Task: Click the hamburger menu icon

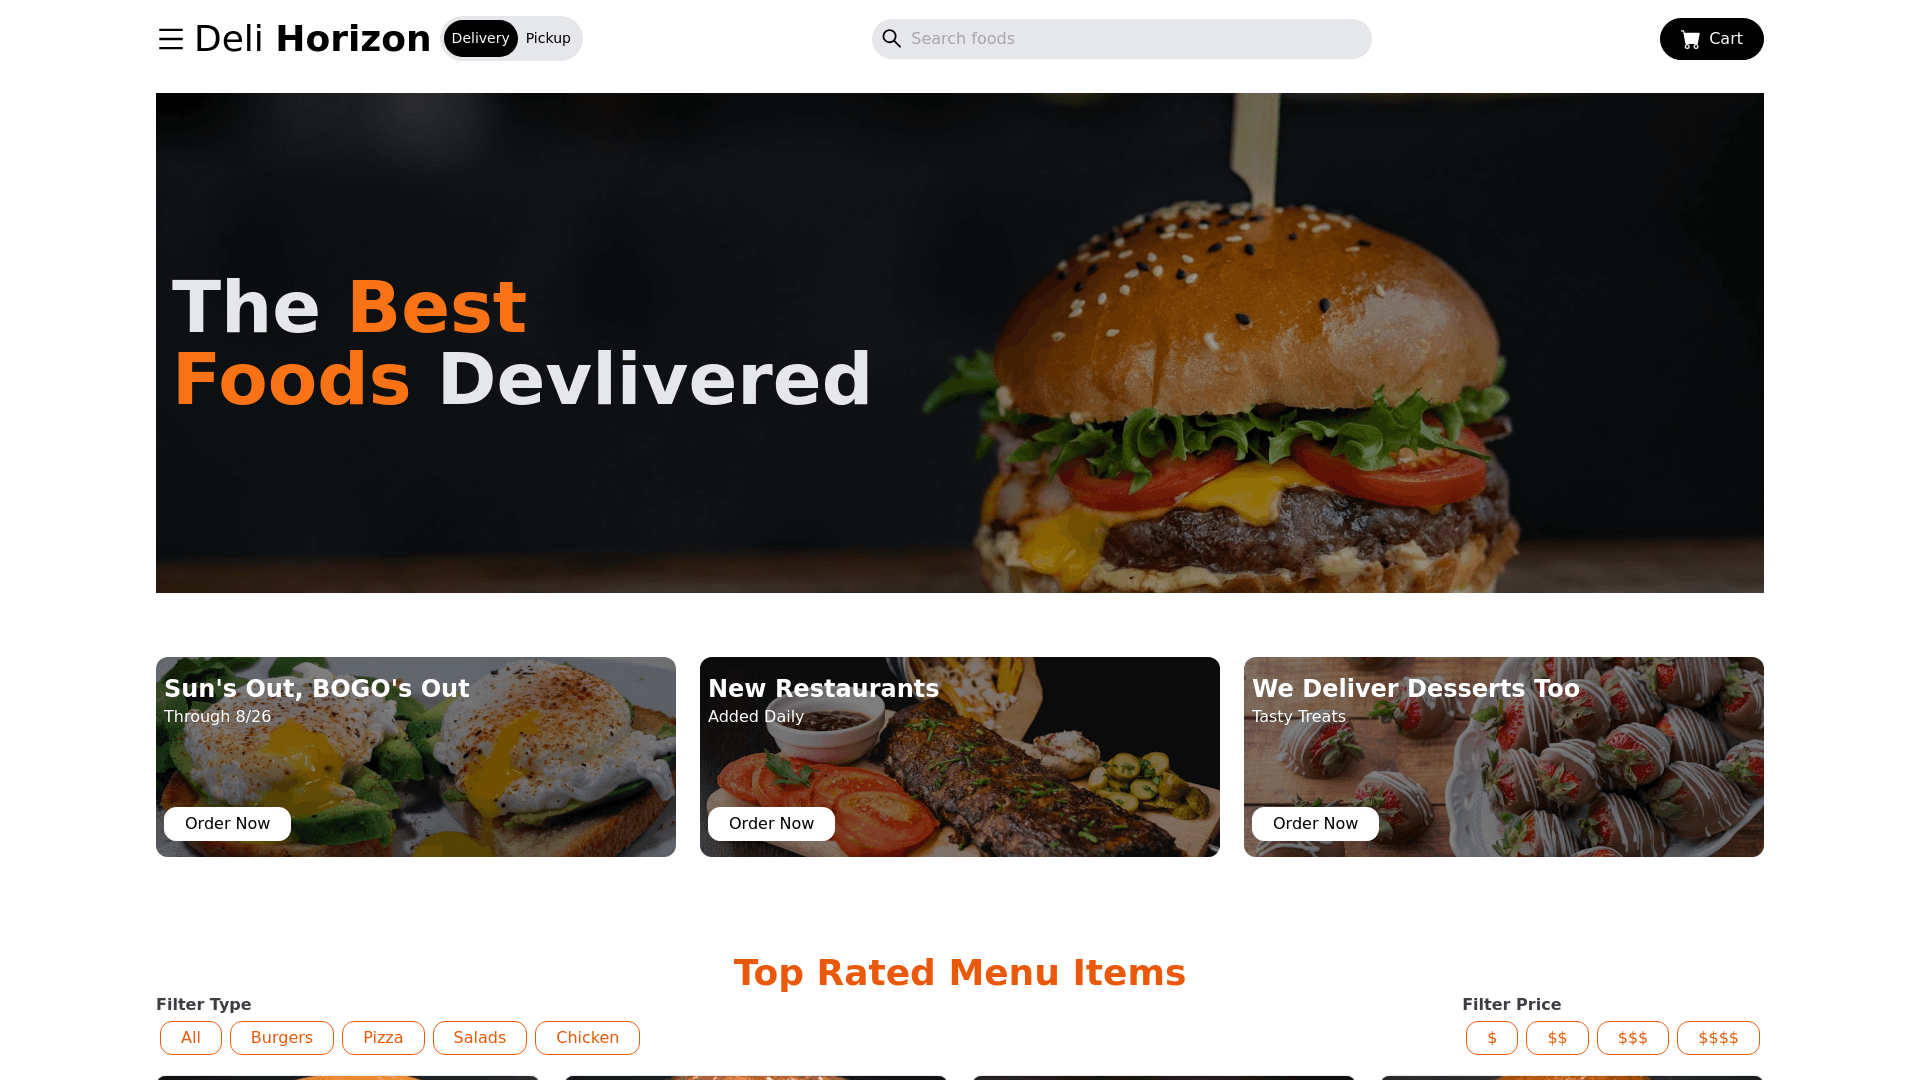Action: click(170, 38)
